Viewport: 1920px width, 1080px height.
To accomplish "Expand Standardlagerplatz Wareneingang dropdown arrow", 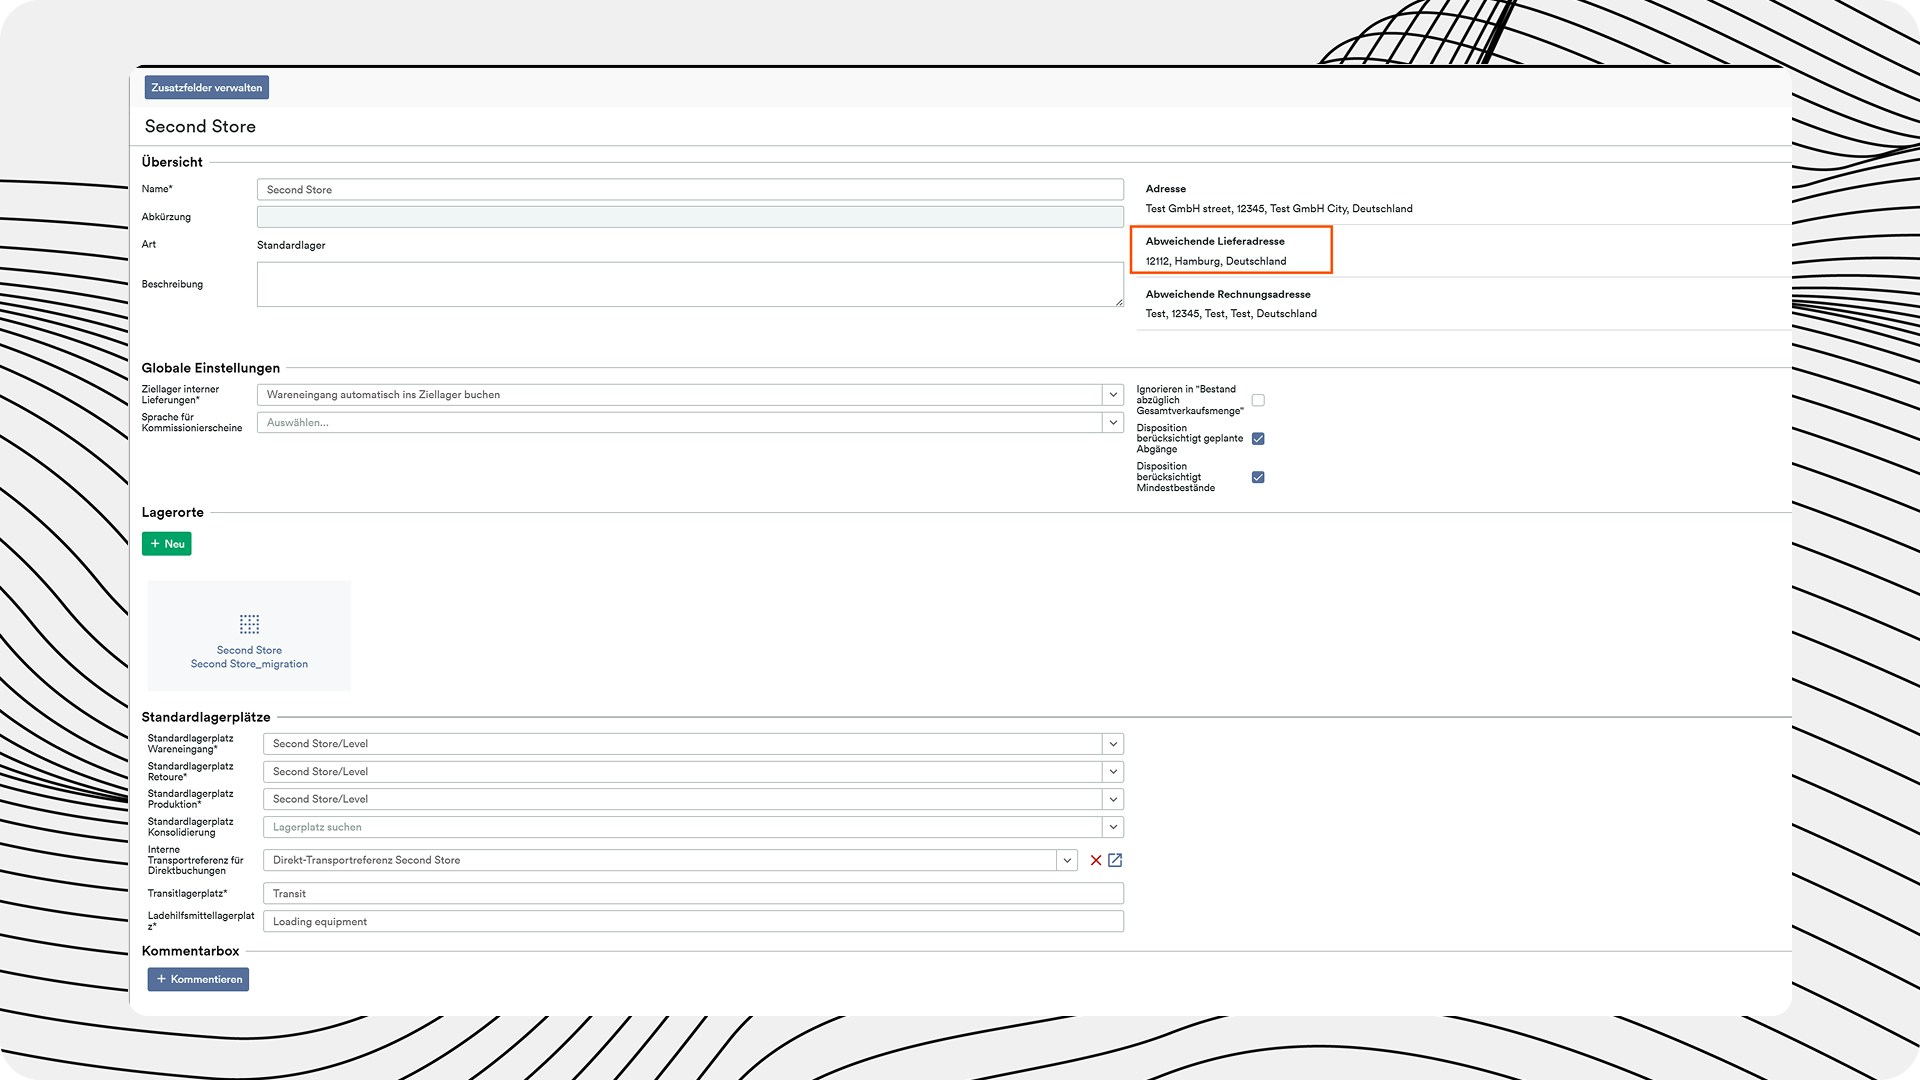I will tap(1113, 744).
